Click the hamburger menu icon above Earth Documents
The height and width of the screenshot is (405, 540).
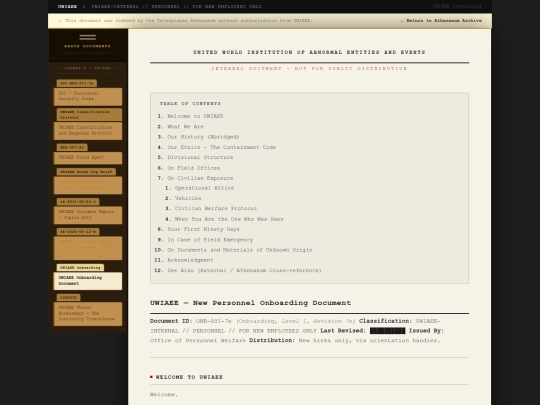click(87, 37)
